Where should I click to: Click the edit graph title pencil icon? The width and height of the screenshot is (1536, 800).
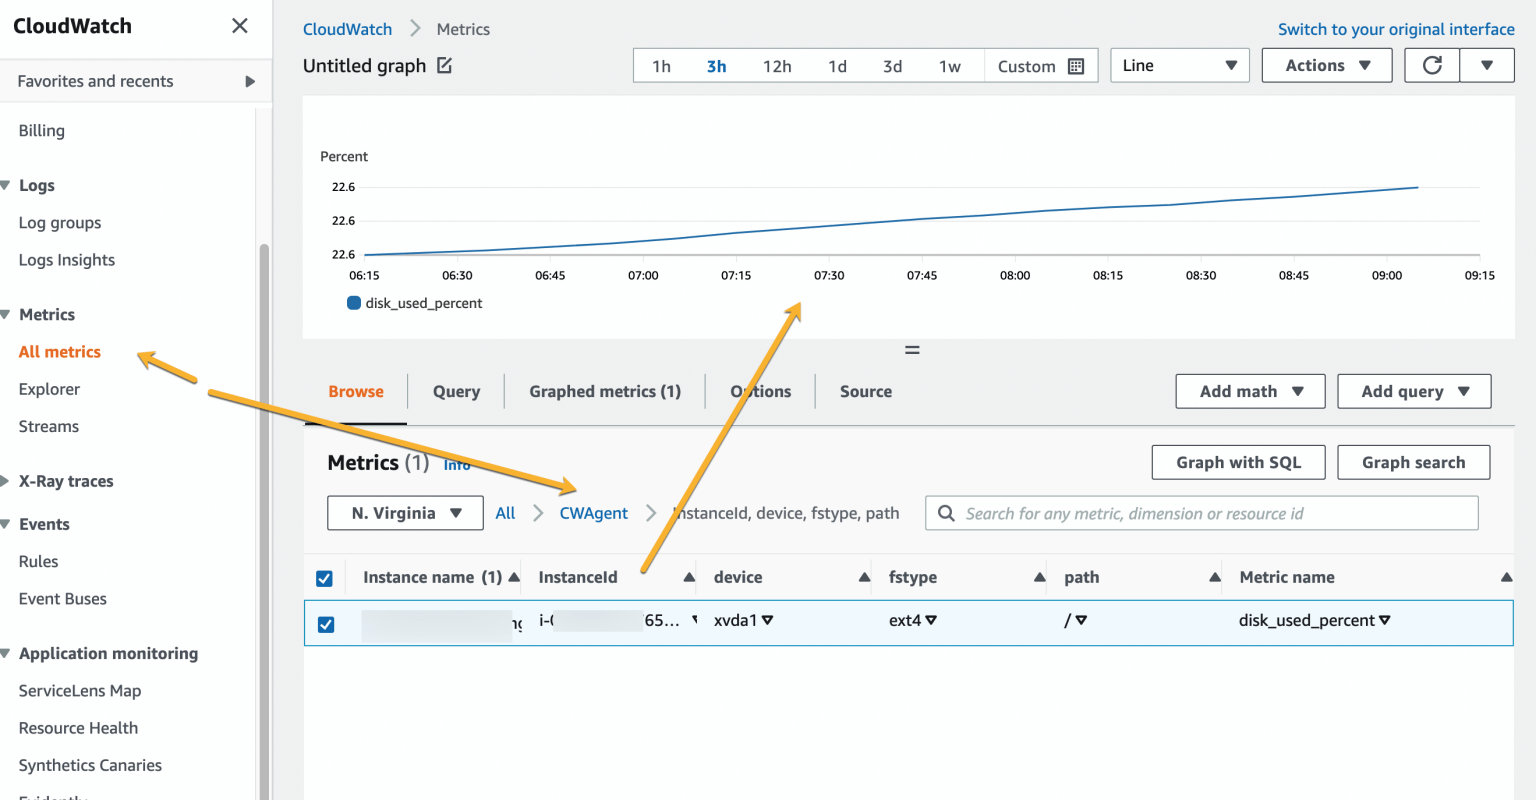click(445, 66)
